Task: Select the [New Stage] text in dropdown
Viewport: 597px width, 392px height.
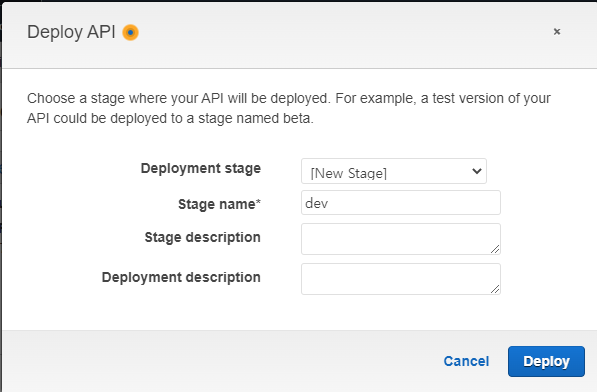Action: (349, 173)
